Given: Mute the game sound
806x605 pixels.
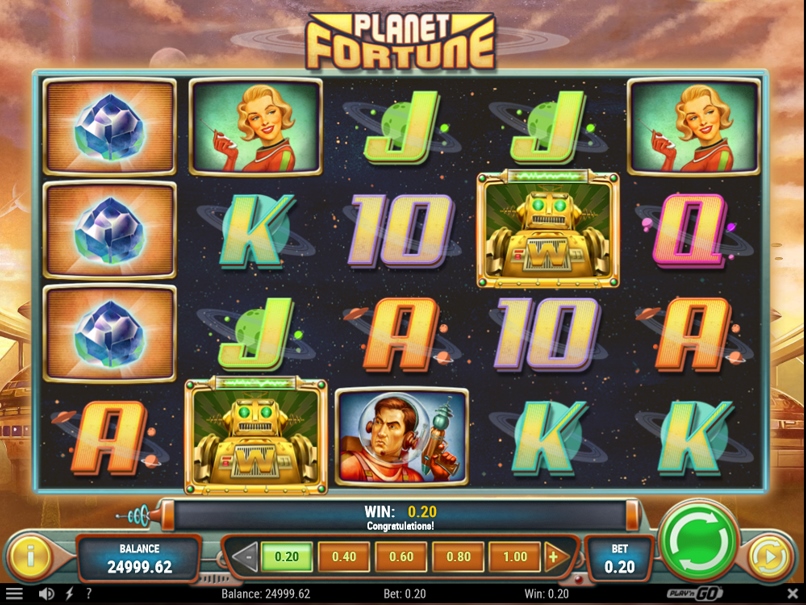Looking at the screenshot, I should tap(46, 594).
